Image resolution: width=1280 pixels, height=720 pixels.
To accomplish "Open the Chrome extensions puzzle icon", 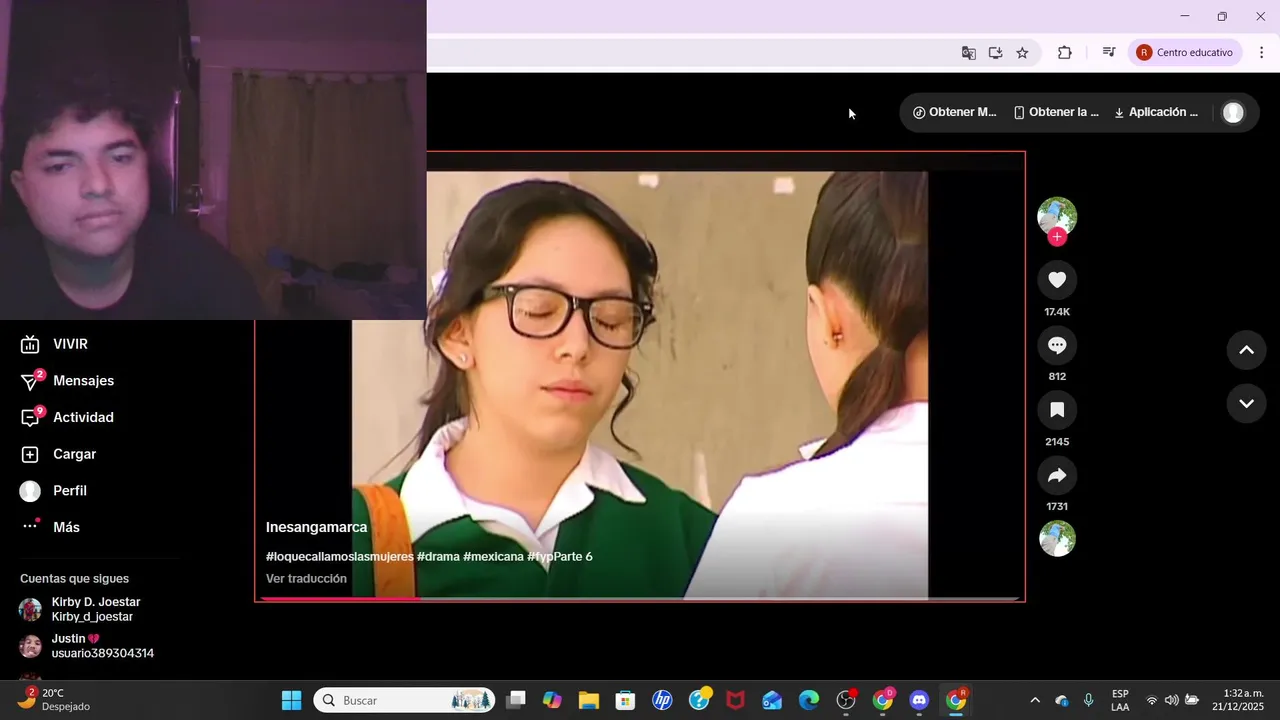I will point(1064,53).
